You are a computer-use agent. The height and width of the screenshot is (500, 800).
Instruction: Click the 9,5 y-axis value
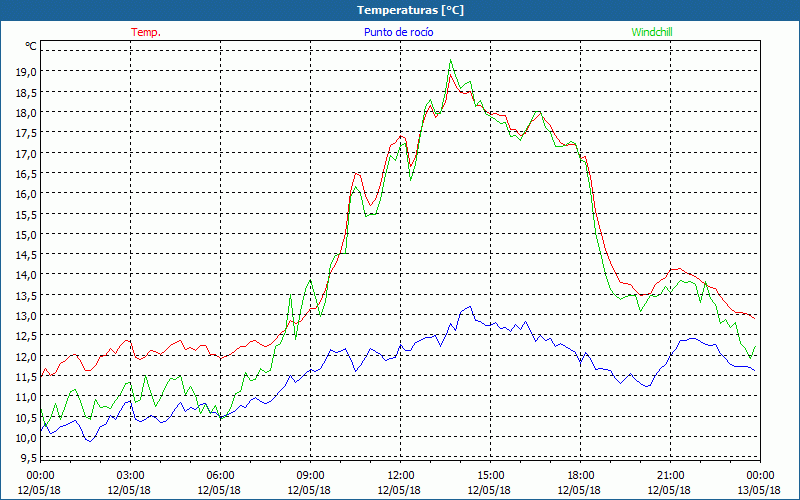pyautogui.click(x=28, y=458)
